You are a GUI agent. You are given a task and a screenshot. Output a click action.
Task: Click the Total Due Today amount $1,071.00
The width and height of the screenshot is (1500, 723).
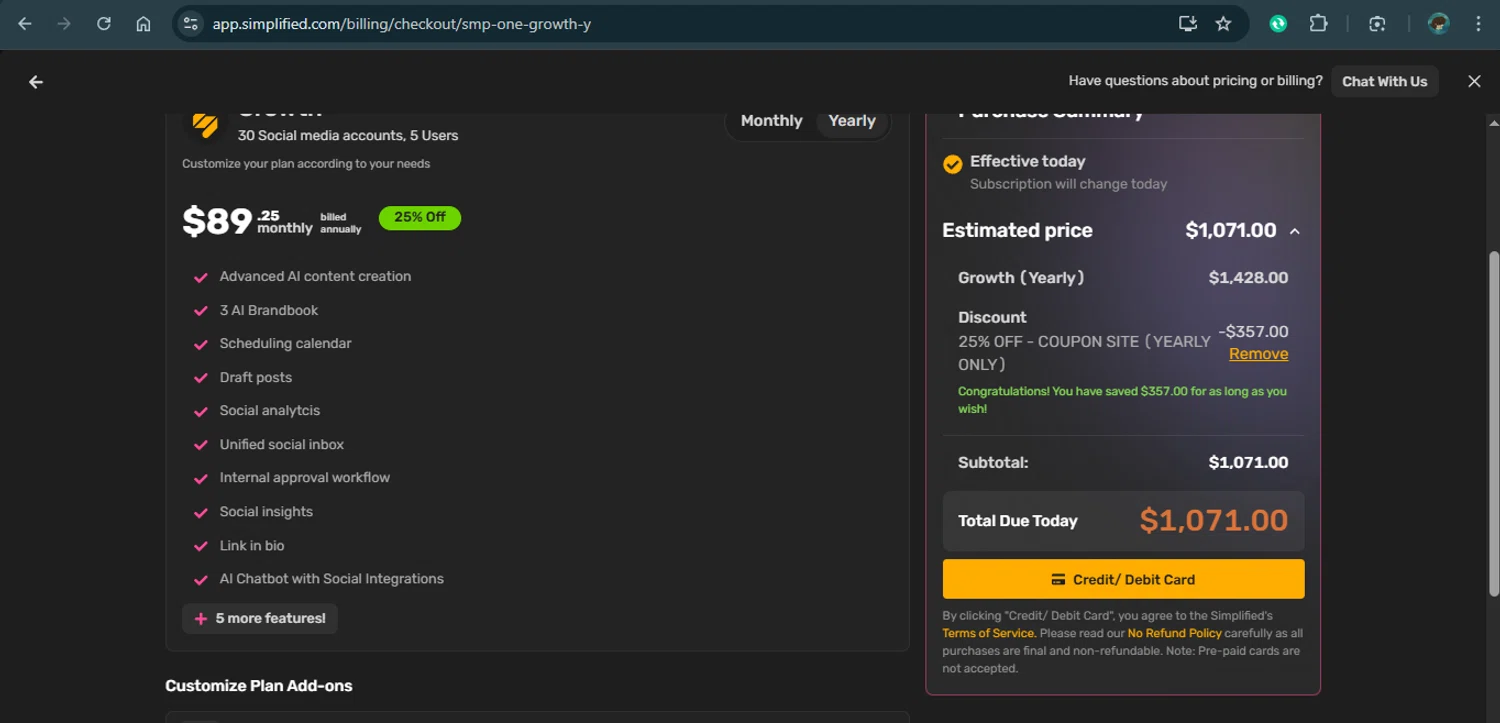[1214, 520]
